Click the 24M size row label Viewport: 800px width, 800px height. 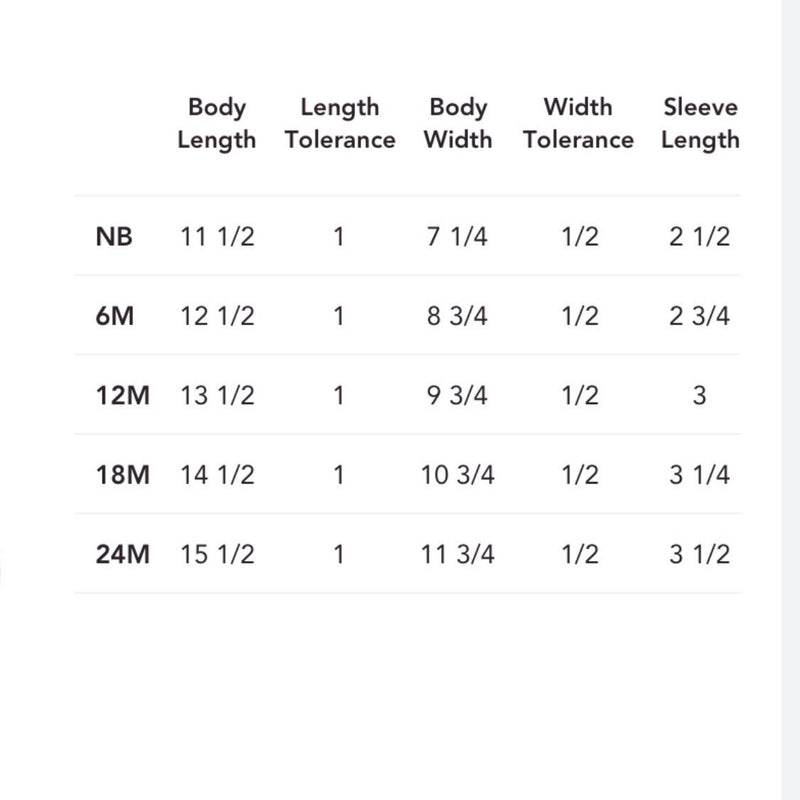(122, 553)
